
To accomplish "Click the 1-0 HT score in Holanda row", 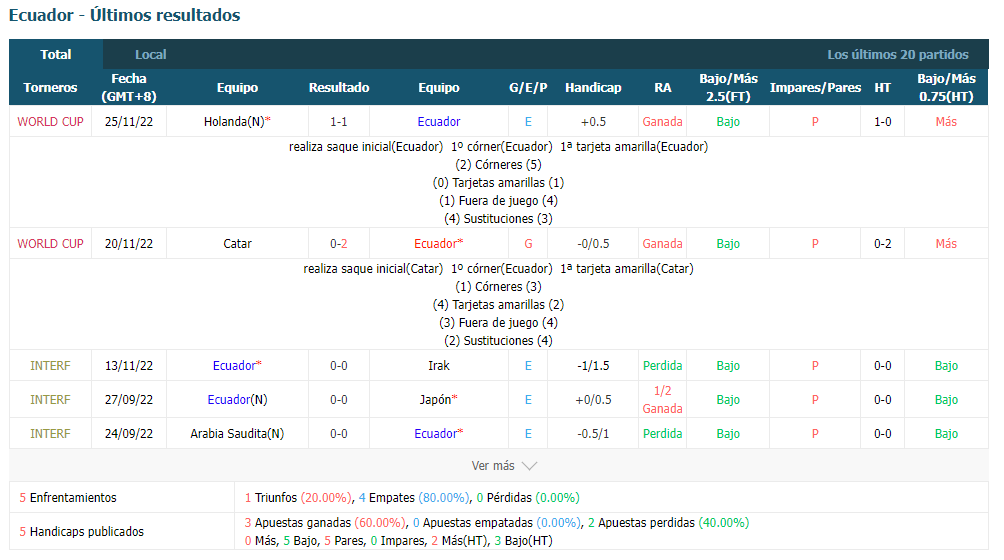I will (x=882, y=122).
